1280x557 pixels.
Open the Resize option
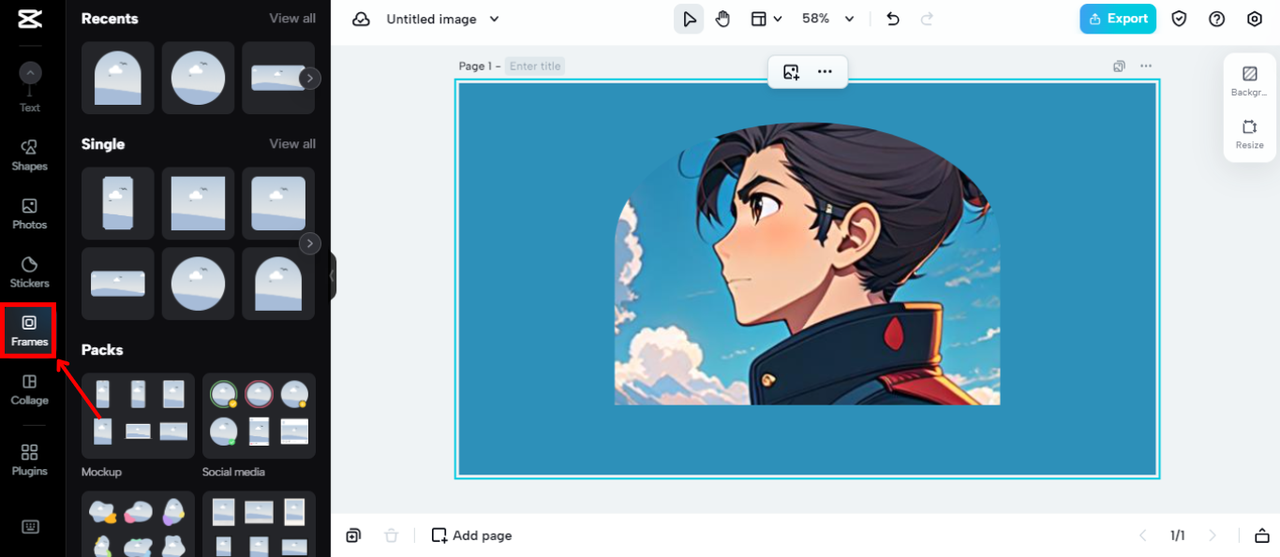coord(1249,134)
